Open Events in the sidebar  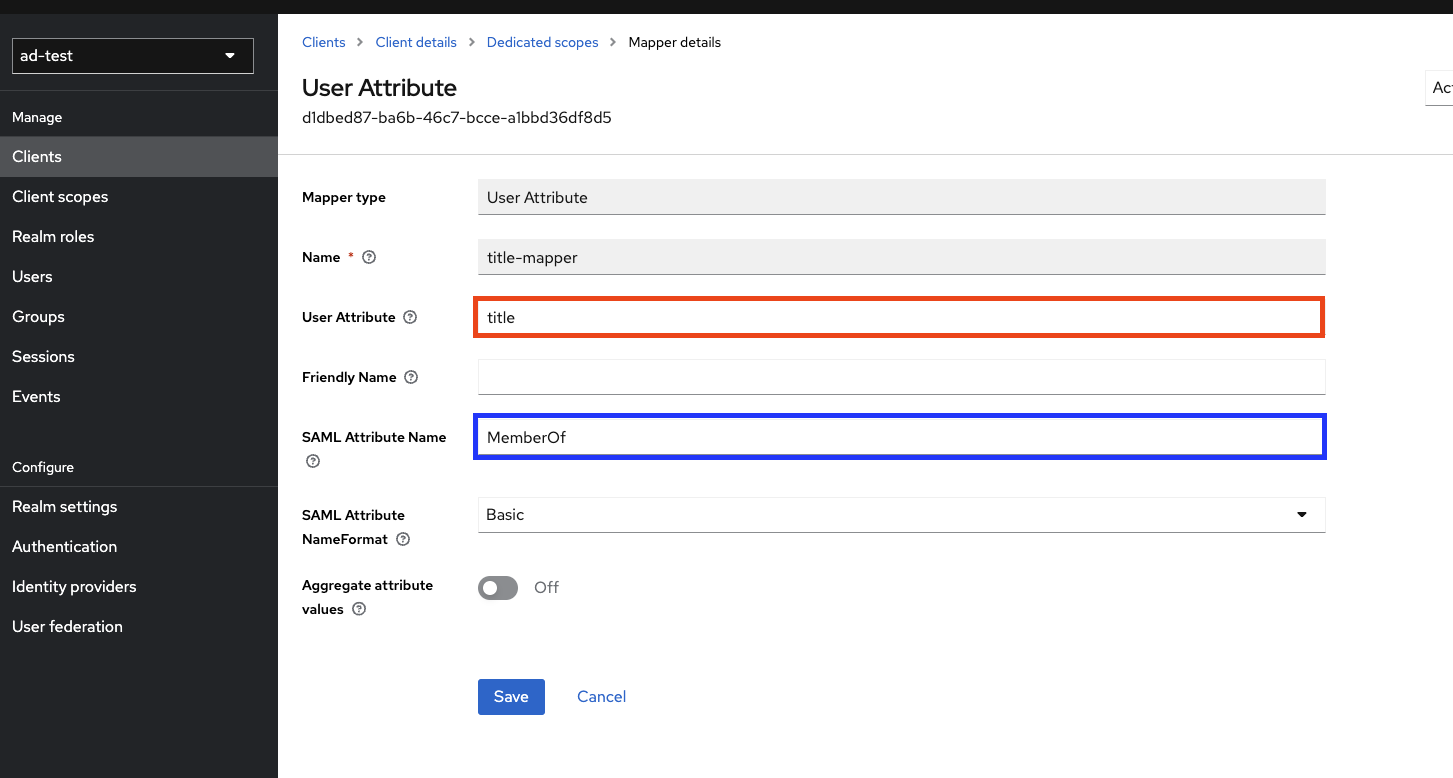click(139, 397)
